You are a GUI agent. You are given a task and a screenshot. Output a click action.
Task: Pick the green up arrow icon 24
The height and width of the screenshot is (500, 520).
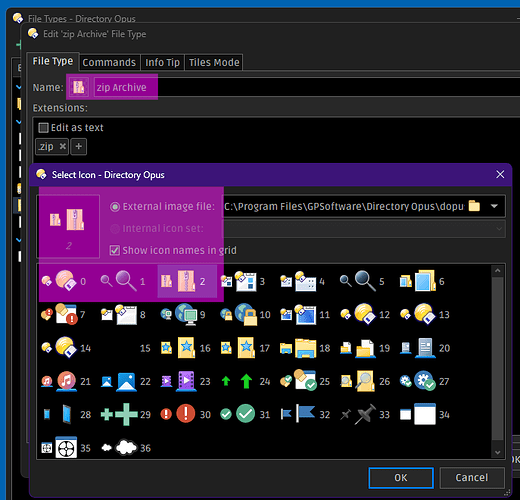pyautogui.click(x=246, y=381)
